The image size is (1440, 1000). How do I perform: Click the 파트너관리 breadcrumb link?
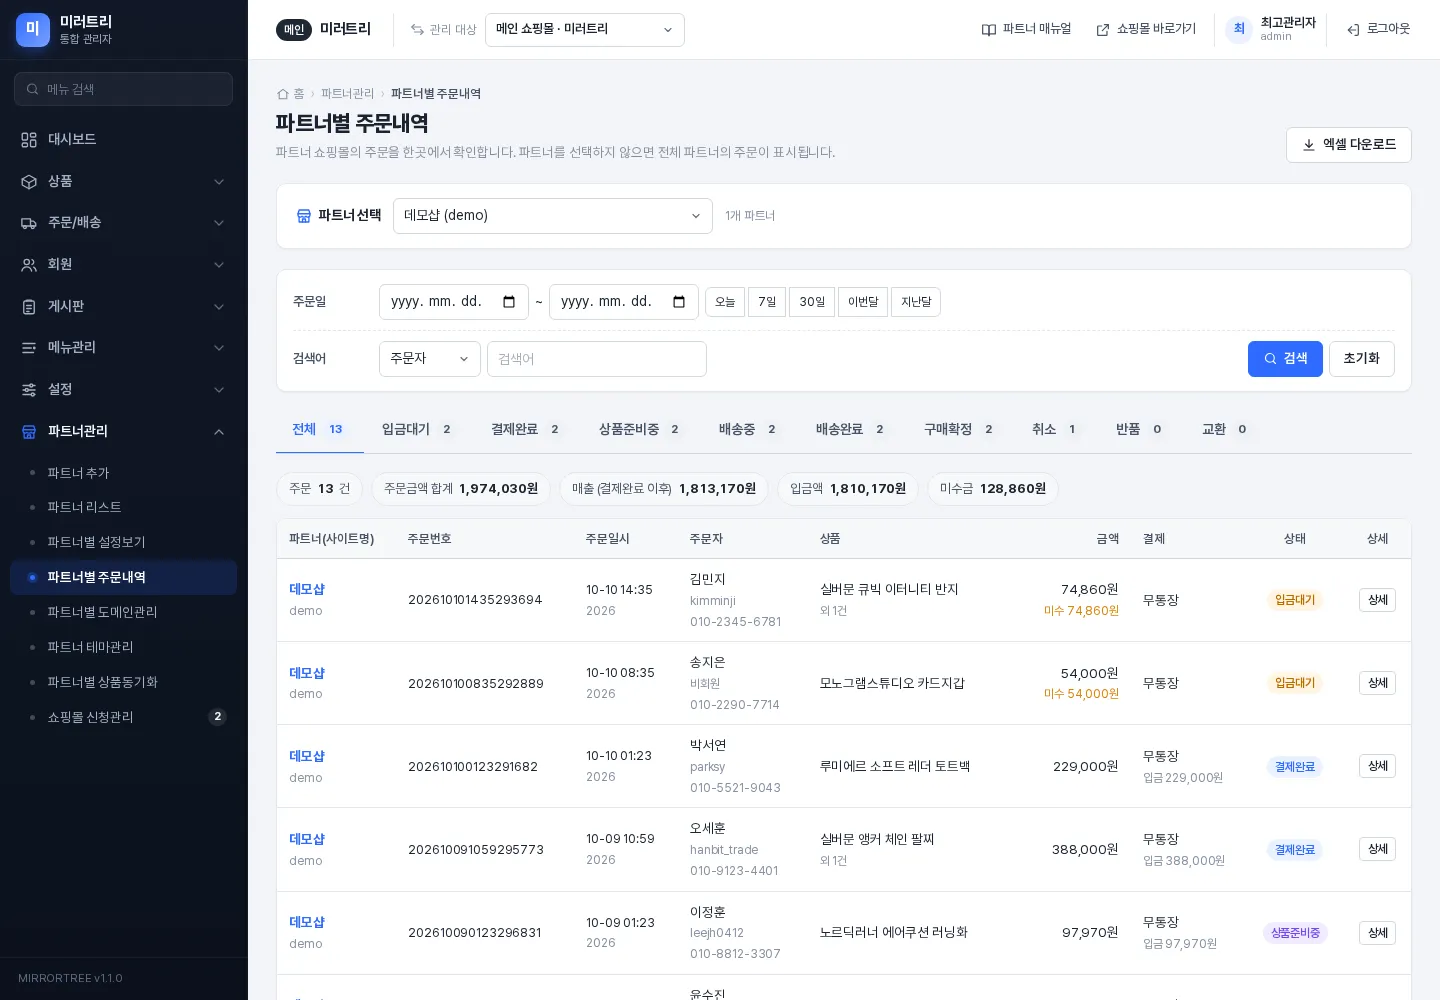pyautogui.click(x=347, y=94)
